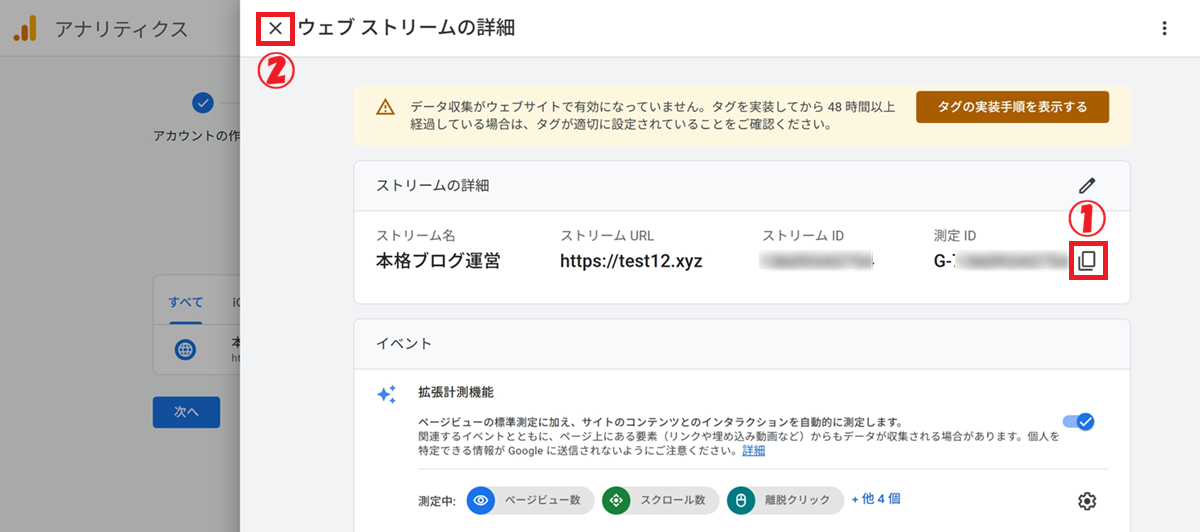
Task: Select the スクロール数 chip
Action: pos(660,500)
